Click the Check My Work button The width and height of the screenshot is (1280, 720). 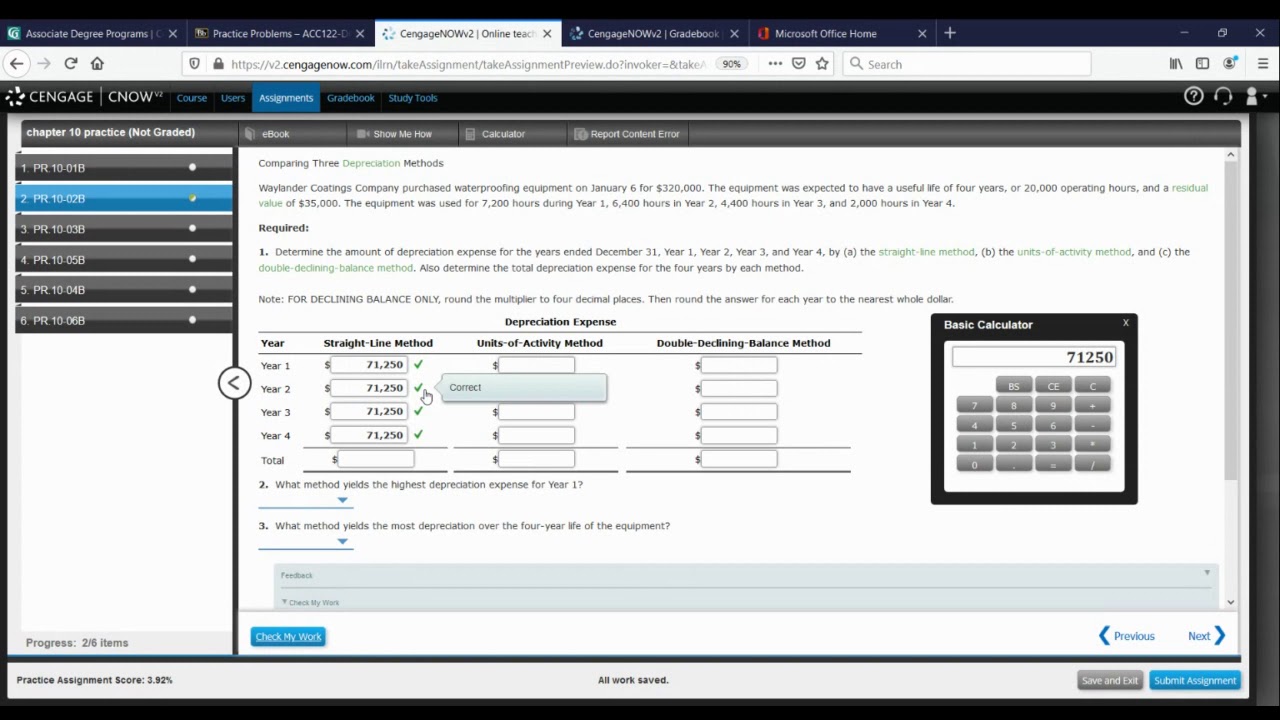pos(288,637)
